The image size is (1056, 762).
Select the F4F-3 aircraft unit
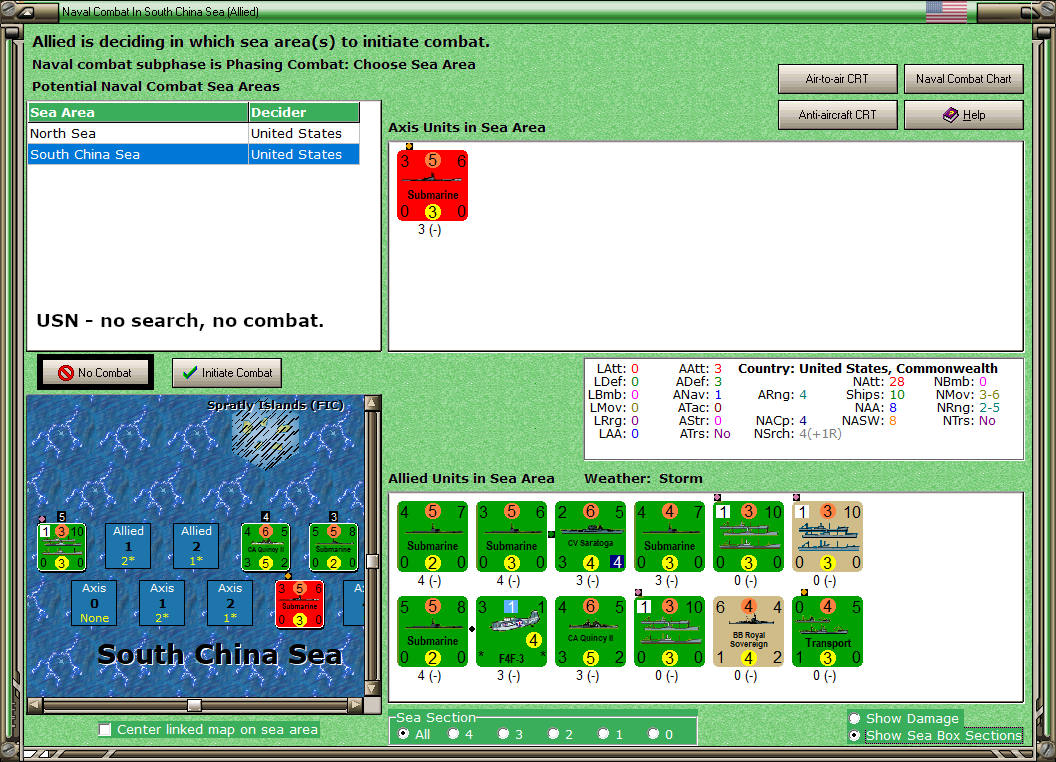511,631
